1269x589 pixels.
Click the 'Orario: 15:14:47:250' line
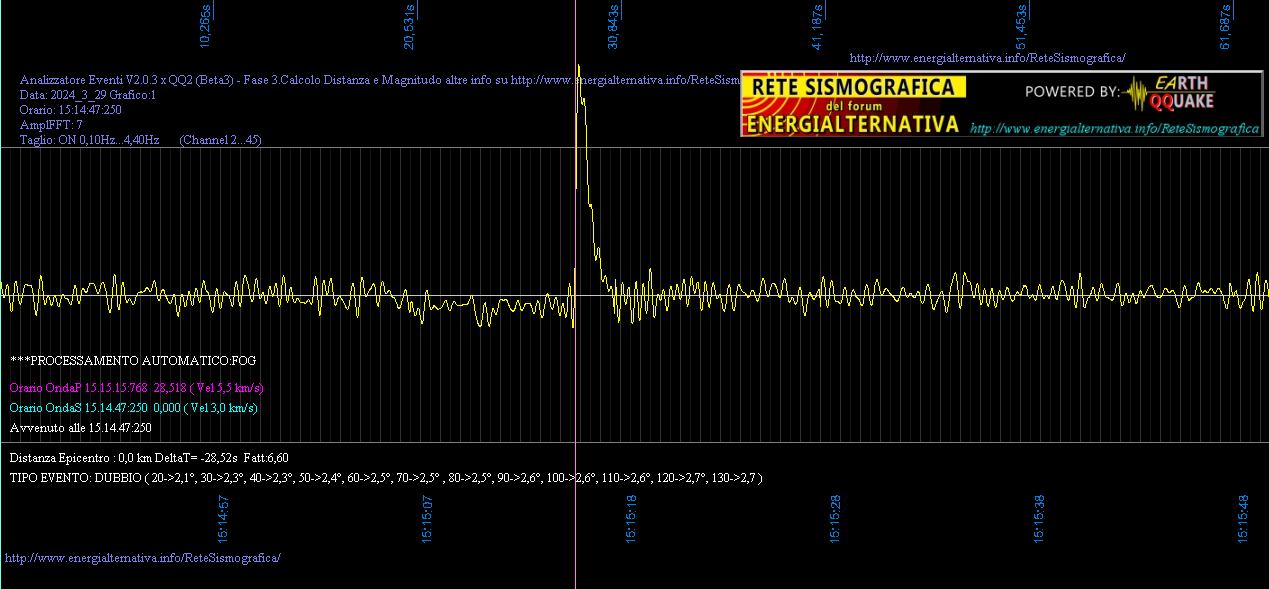pyautogui.click(x=71, y=110)
